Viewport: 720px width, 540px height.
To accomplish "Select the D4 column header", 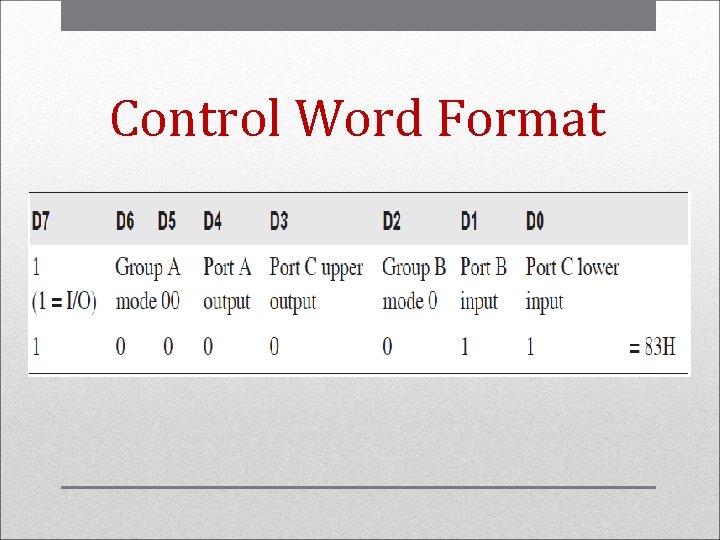I will (213, 221).
